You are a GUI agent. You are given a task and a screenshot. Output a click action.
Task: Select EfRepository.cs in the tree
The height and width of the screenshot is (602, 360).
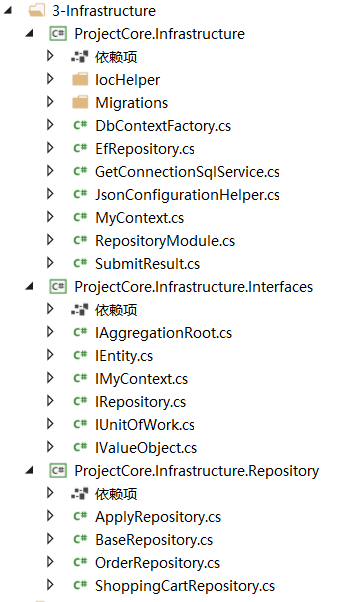[x=145, y=149]
